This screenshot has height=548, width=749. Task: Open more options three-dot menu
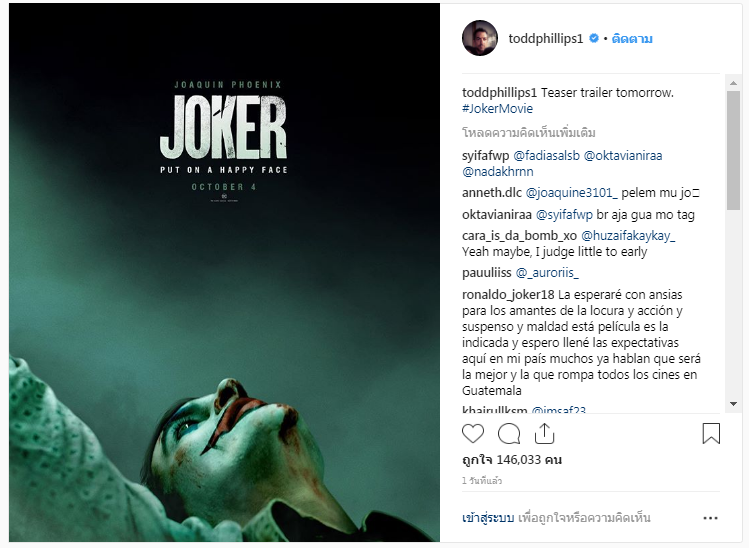[x=710, y=518]
